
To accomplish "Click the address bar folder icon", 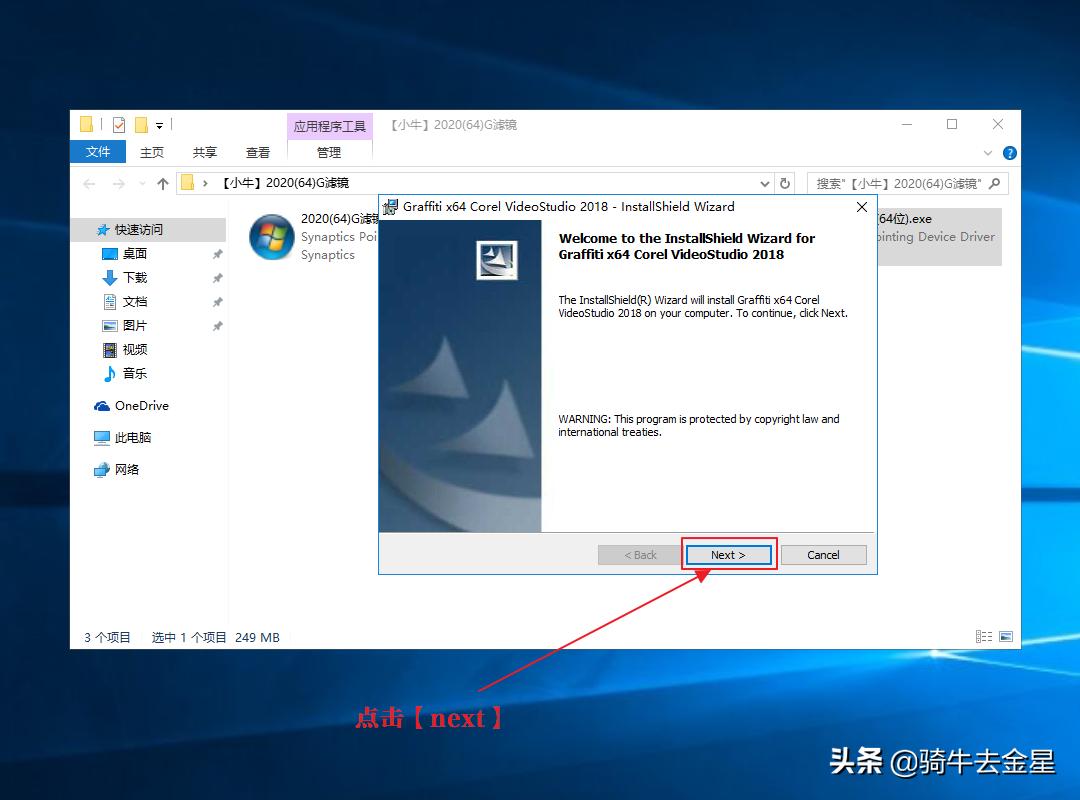I will [187, 183].
